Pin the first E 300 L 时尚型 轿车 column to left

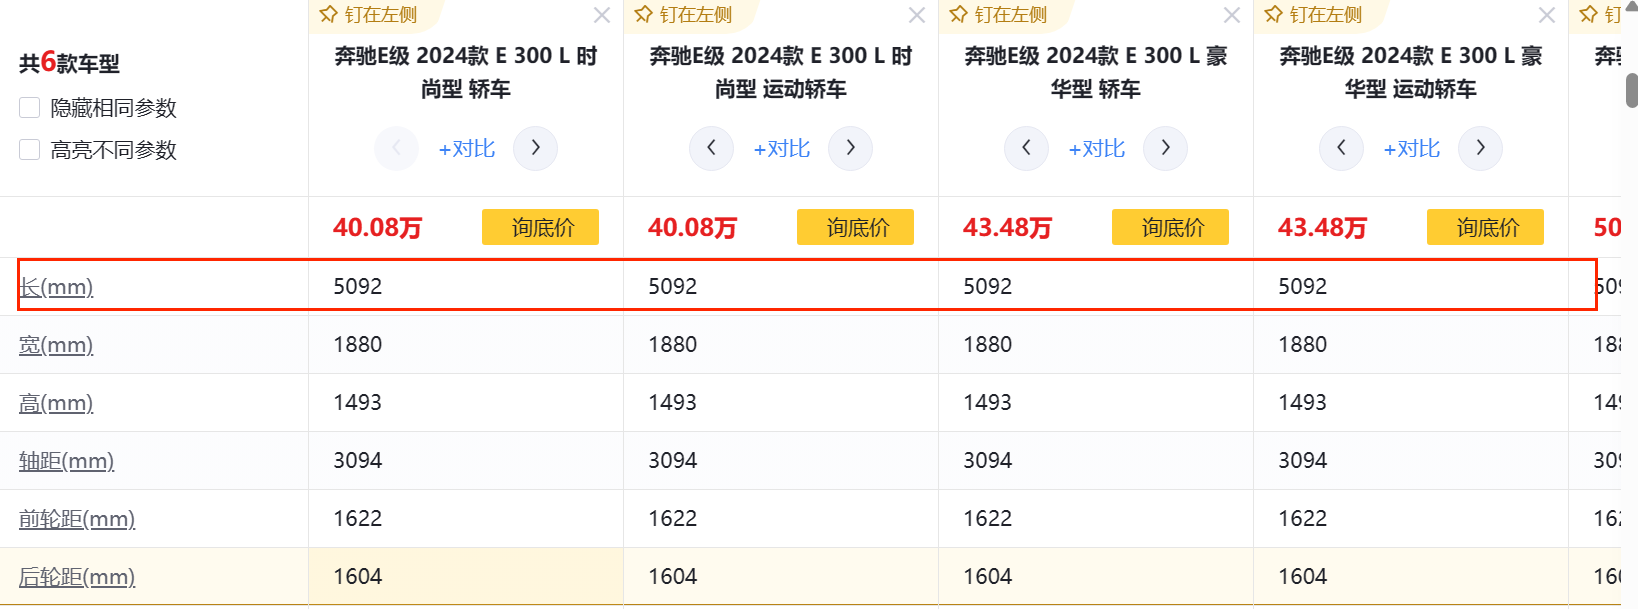click(368, 15)
